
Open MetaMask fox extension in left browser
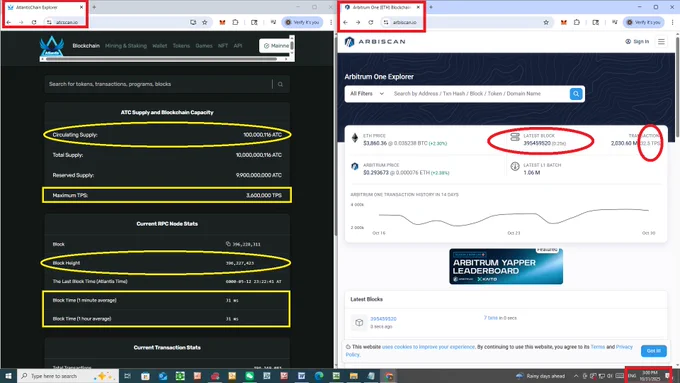(222, 22)
